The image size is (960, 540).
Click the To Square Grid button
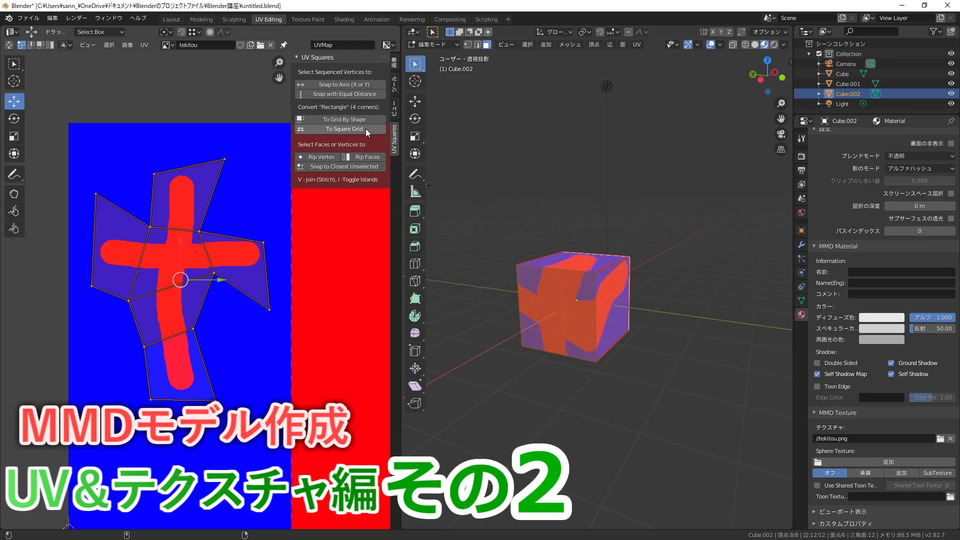point(341,129)
